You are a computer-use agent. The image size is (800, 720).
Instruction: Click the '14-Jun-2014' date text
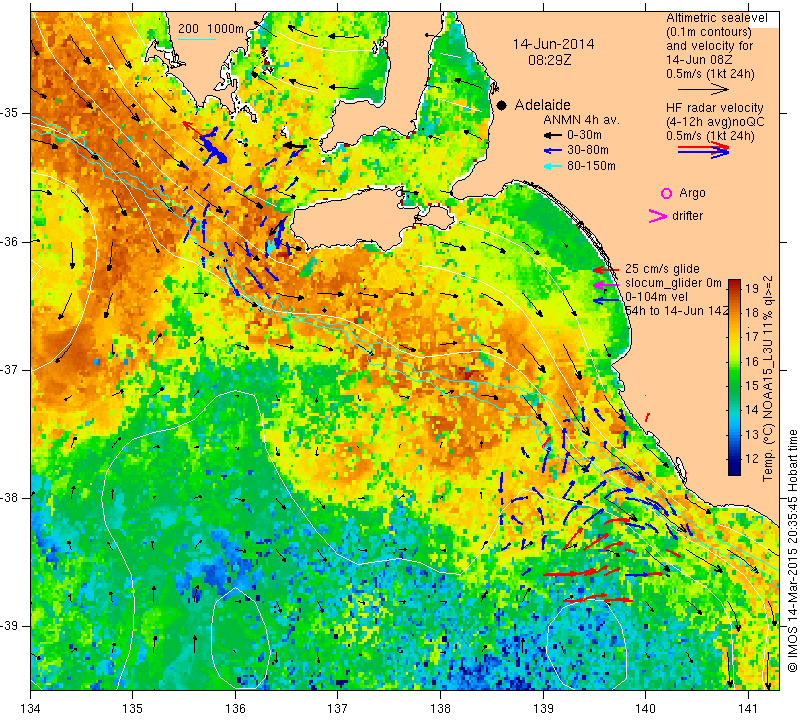[554, 44]
